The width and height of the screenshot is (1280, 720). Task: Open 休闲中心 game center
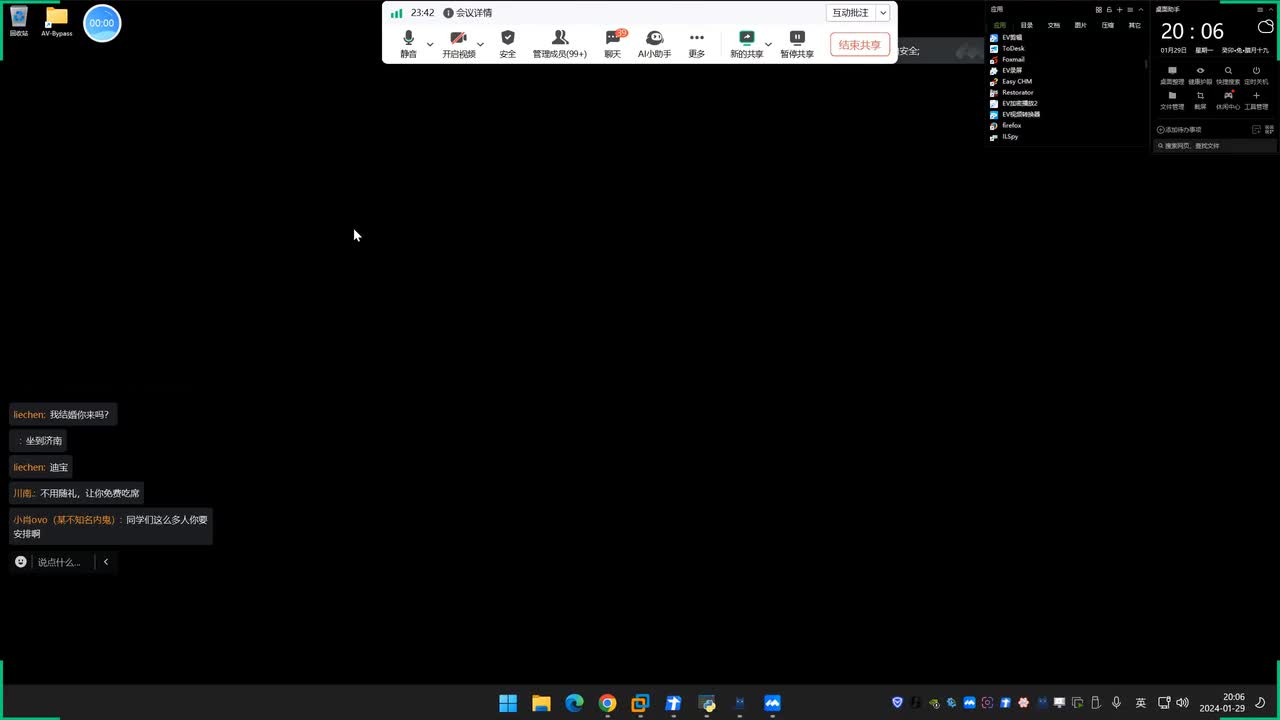pos(1228,100)
